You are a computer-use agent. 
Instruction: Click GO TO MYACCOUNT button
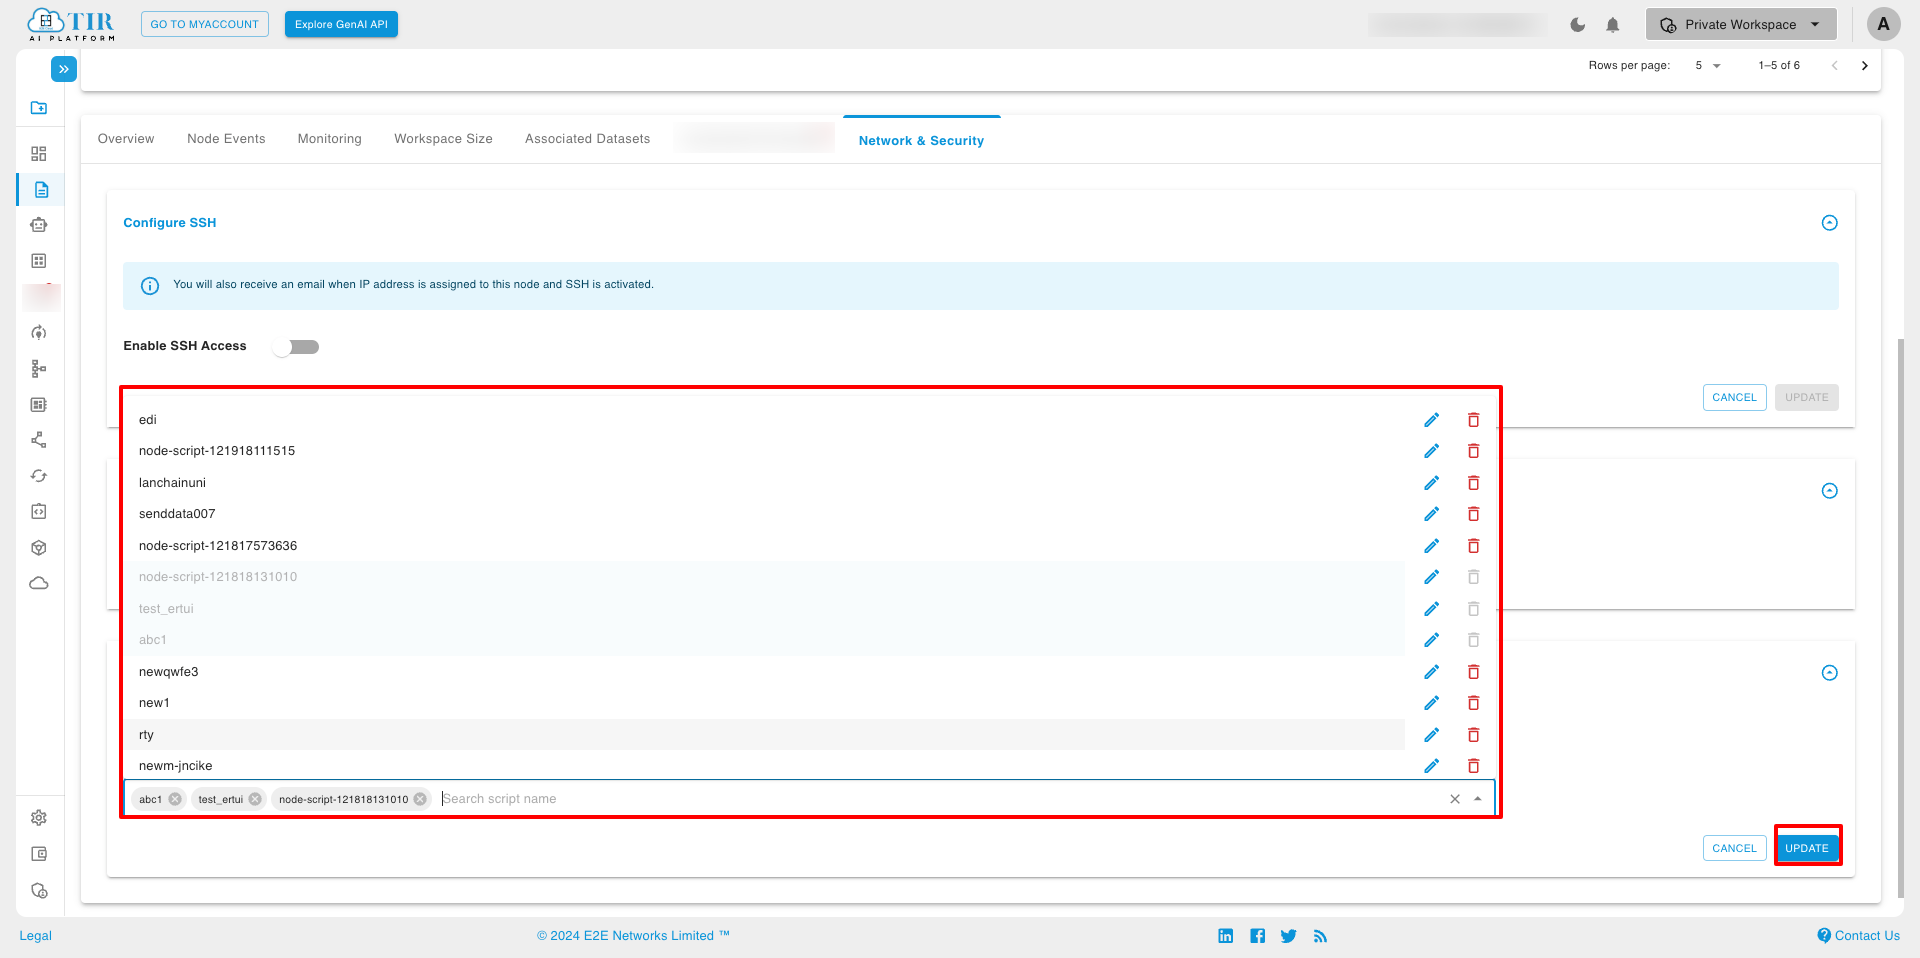[x=205, y=24]
